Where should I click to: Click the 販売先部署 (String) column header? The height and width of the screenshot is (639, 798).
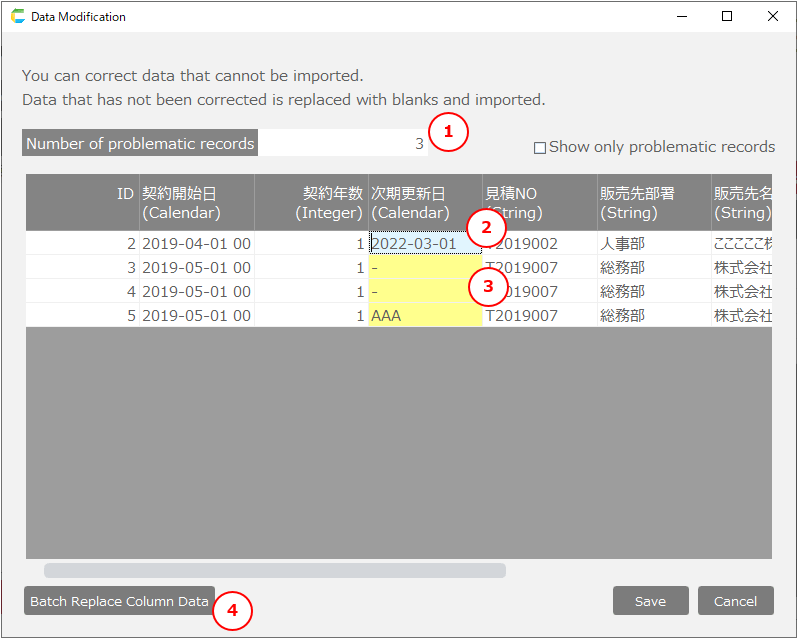point(653,203)
